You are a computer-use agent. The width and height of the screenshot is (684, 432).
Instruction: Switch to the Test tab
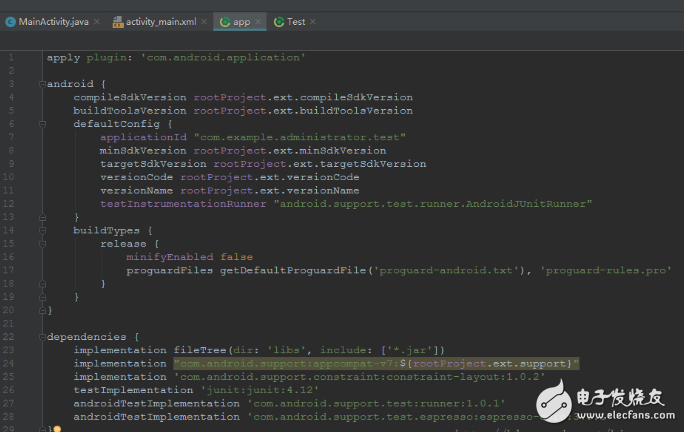tap(296, 21)
